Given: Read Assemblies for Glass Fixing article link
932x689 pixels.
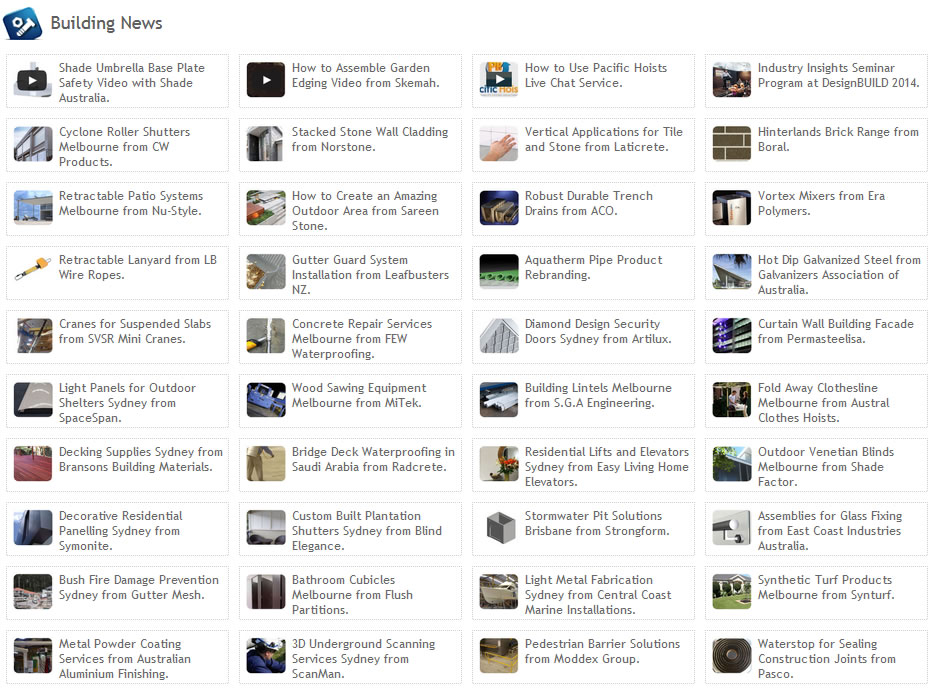Looking at the screenshot, I should [830, 531].
